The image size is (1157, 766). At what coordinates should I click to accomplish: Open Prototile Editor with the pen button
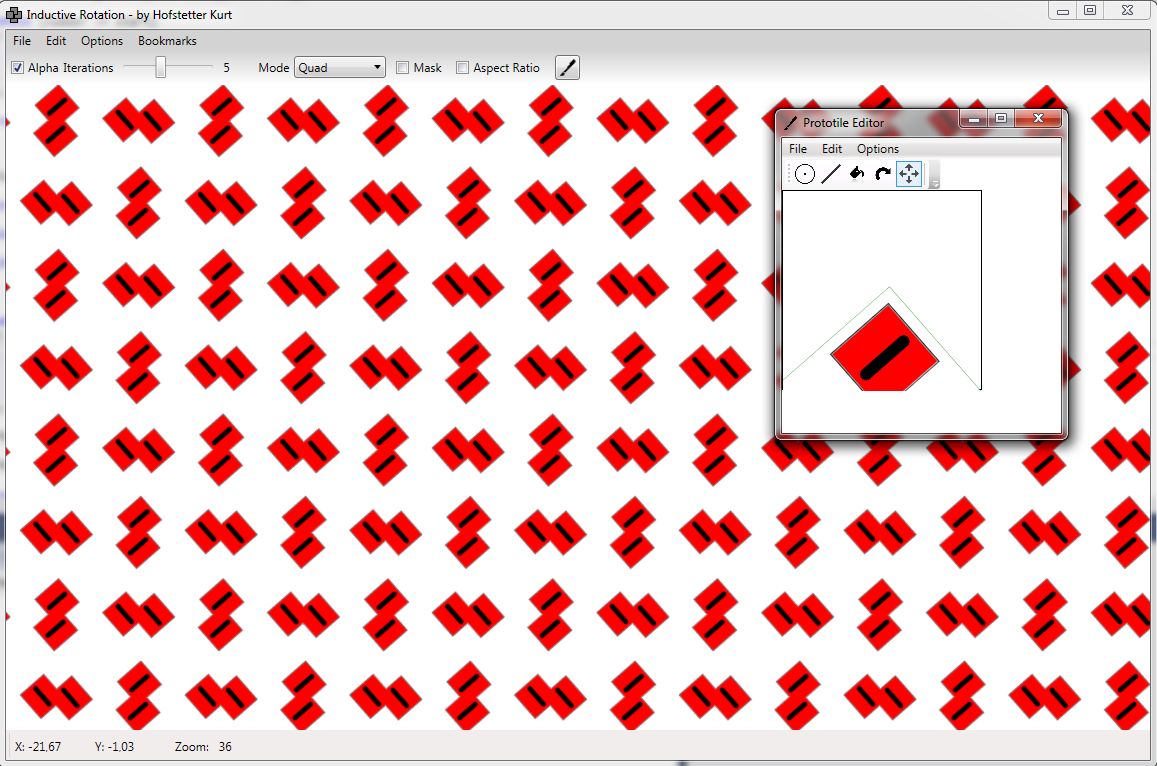(567, 68)
